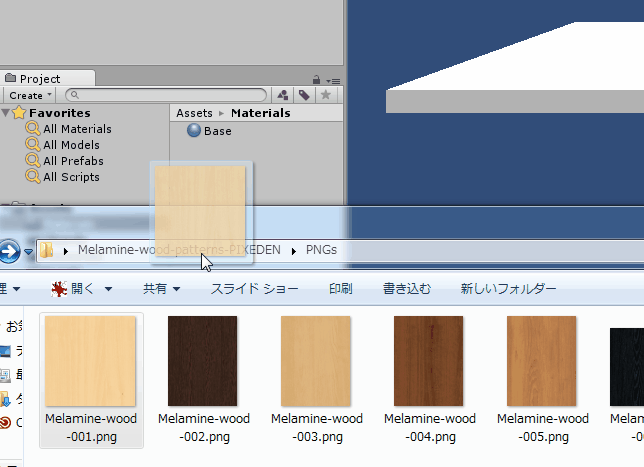Click Materials in the breadcrumb path
Screen dimensions: 644x467
pyautogui.click(x=261, y=113)
